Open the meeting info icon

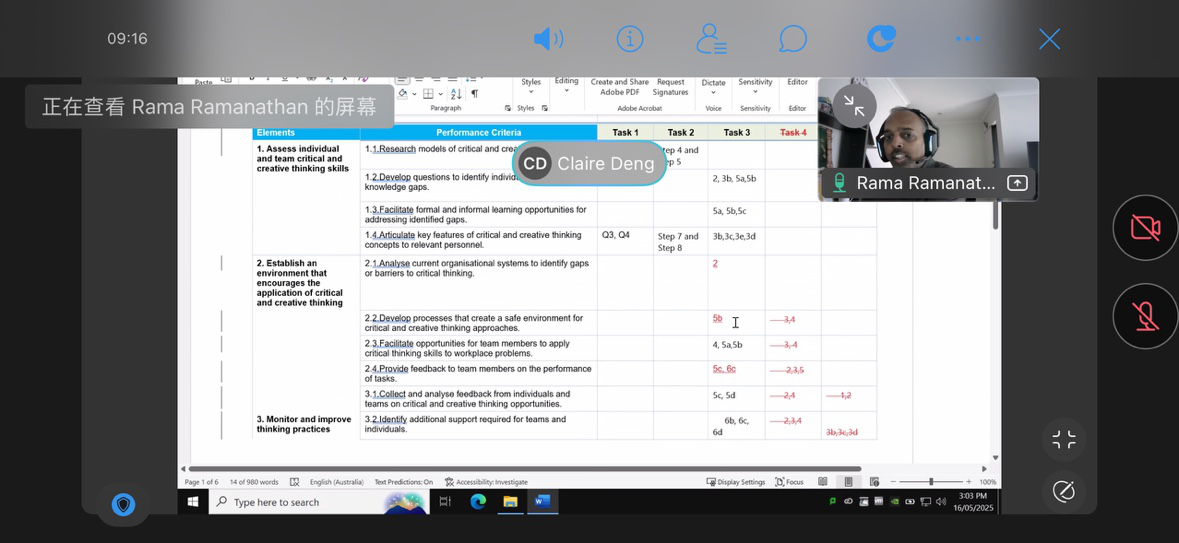click(x=629, y=39)
